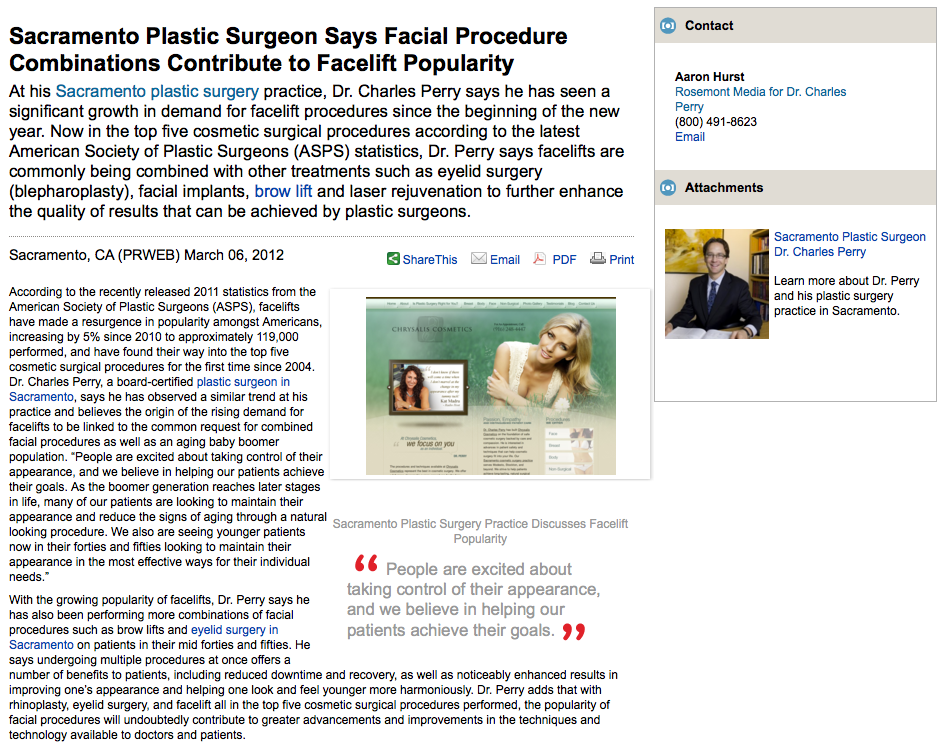Click the red PDF icon
The image size is (947, 744).
539,259
